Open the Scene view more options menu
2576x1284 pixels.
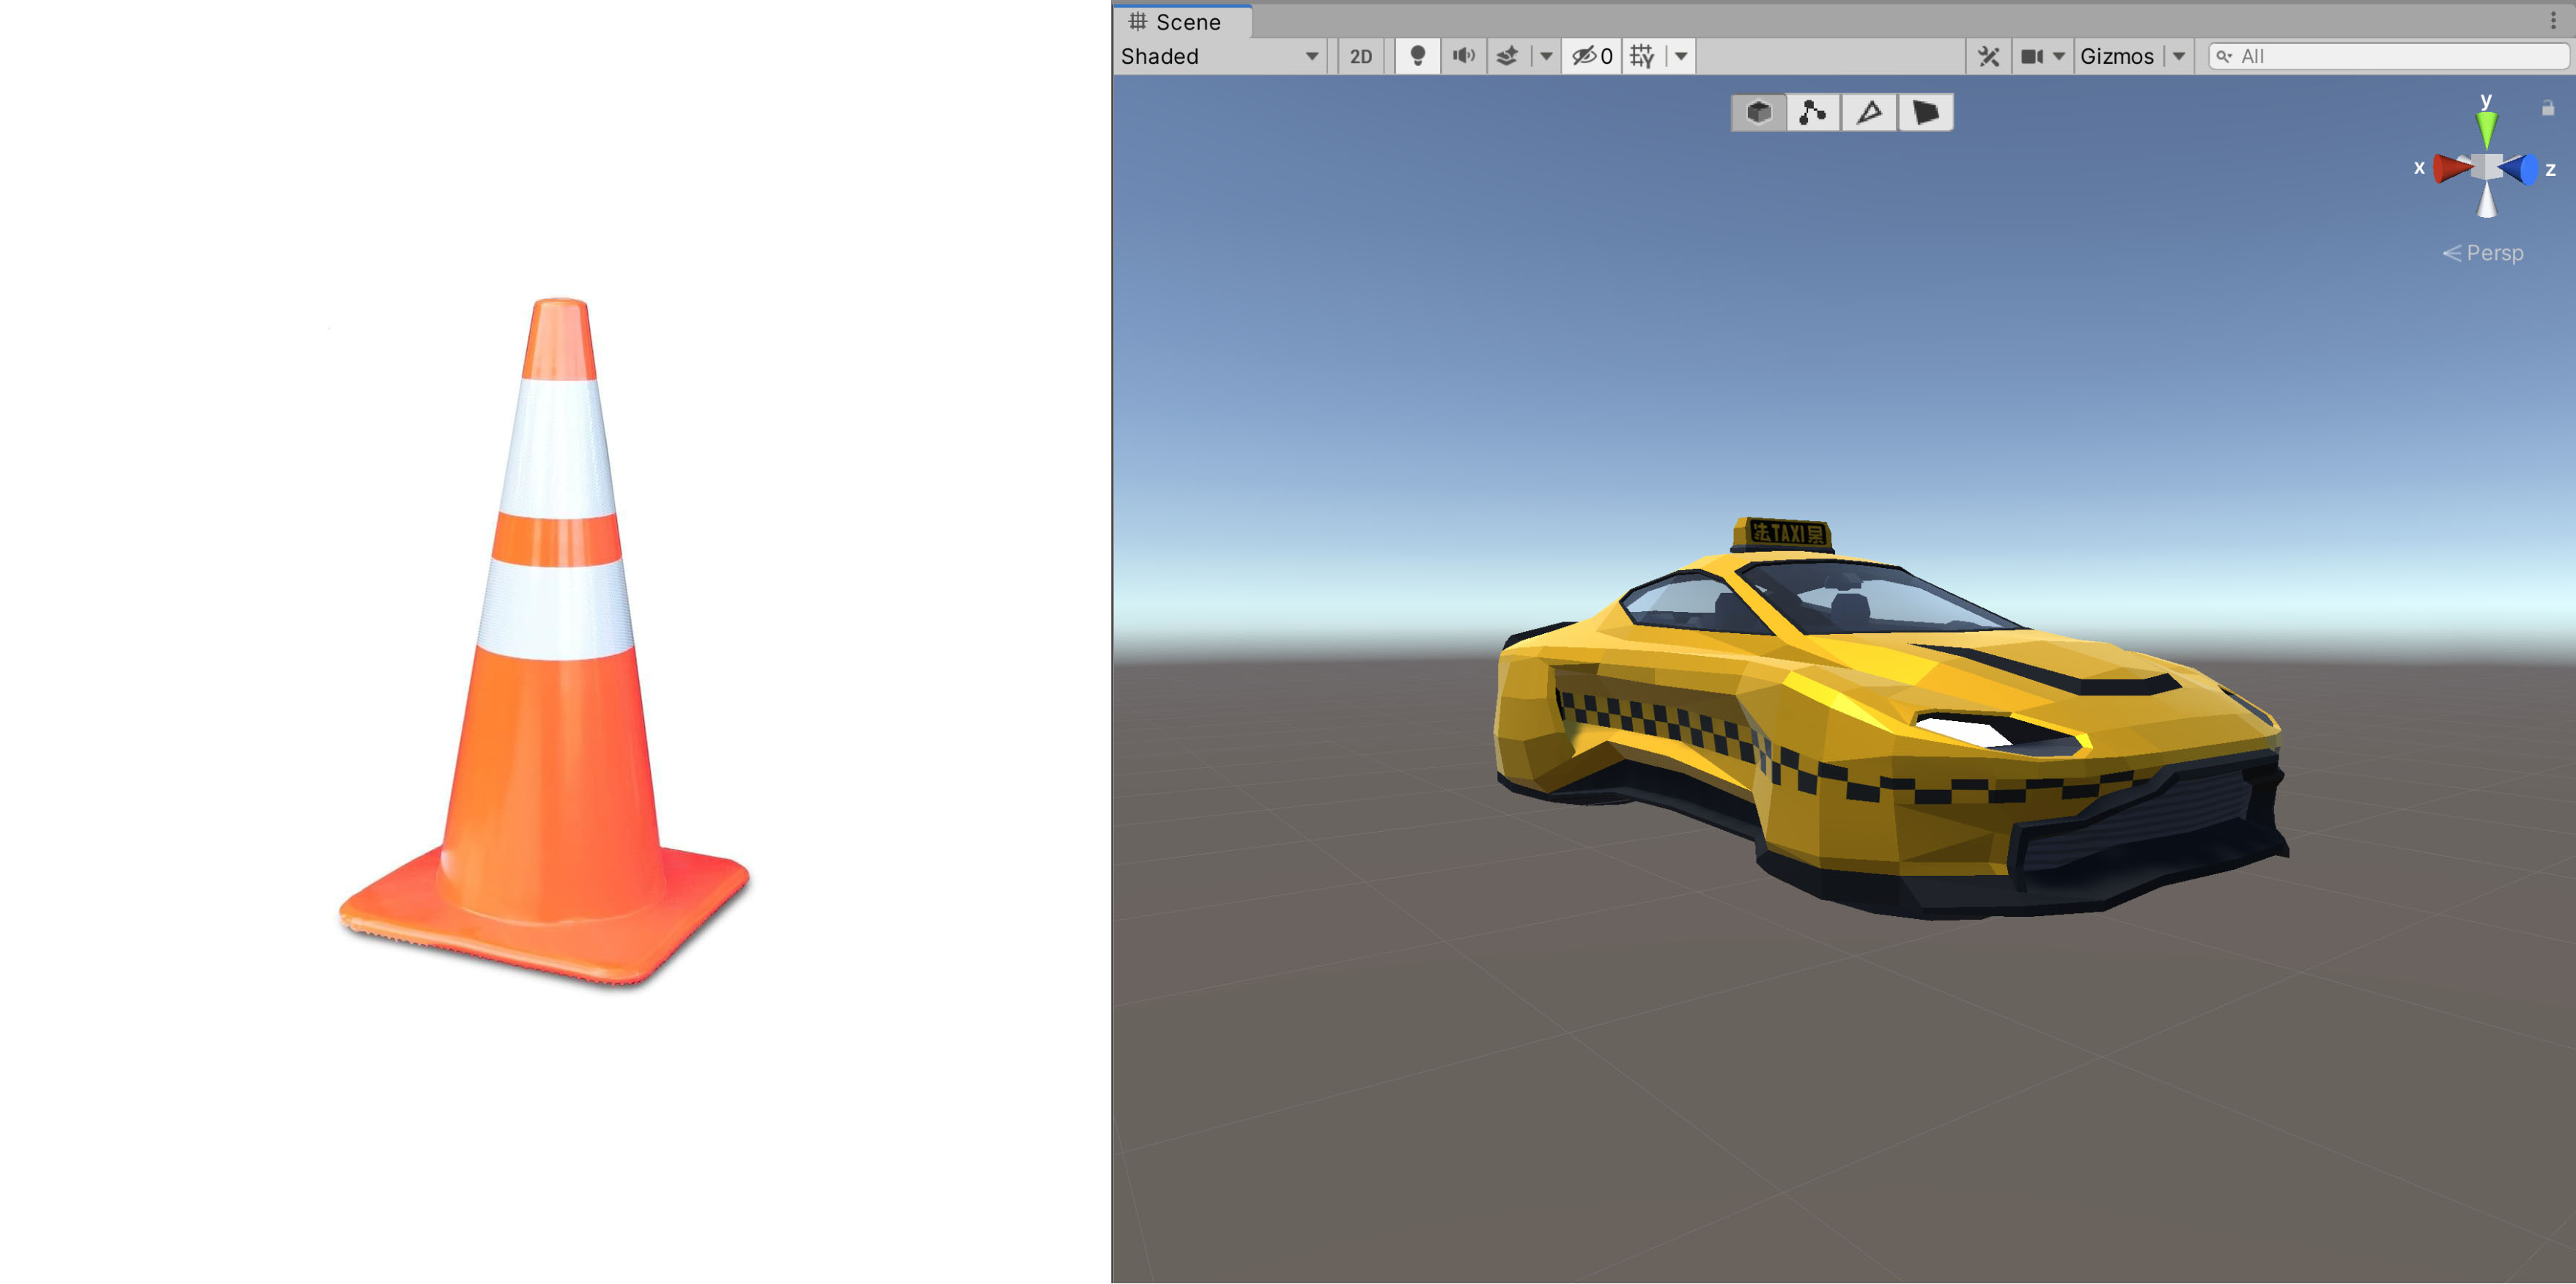pyautogui.click(x=2552, y=20)
